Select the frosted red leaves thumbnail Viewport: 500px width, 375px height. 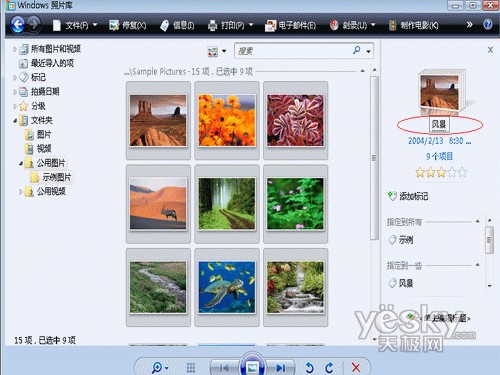[x=295, y=120]
